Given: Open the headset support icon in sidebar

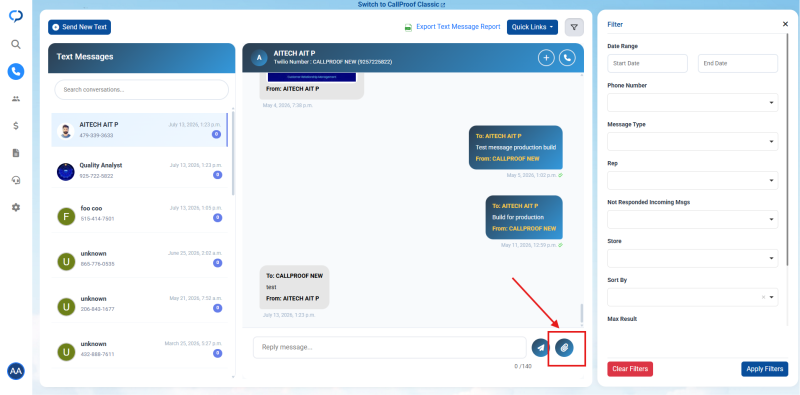Looking at the screenshot, I should pyautogui.click(x=16, y=180).
